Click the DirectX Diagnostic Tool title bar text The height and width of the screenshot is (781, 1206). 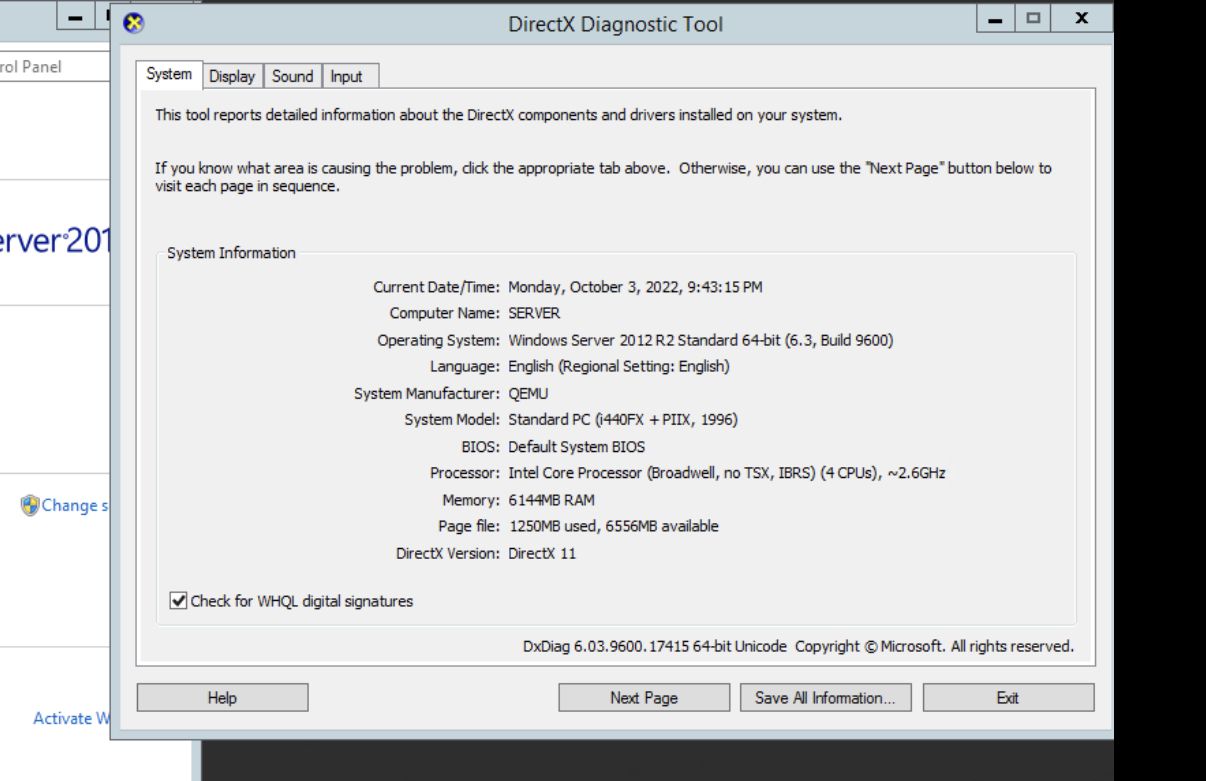[615, 24]
